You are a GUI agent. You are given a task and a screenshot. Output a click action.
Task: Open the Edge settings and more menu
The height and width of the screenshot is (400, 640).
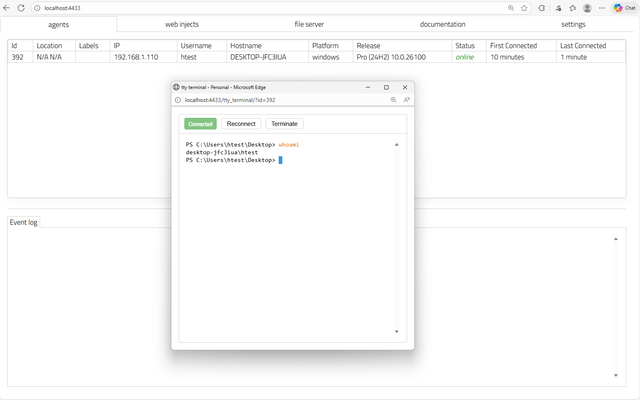(x=602, y=8)
